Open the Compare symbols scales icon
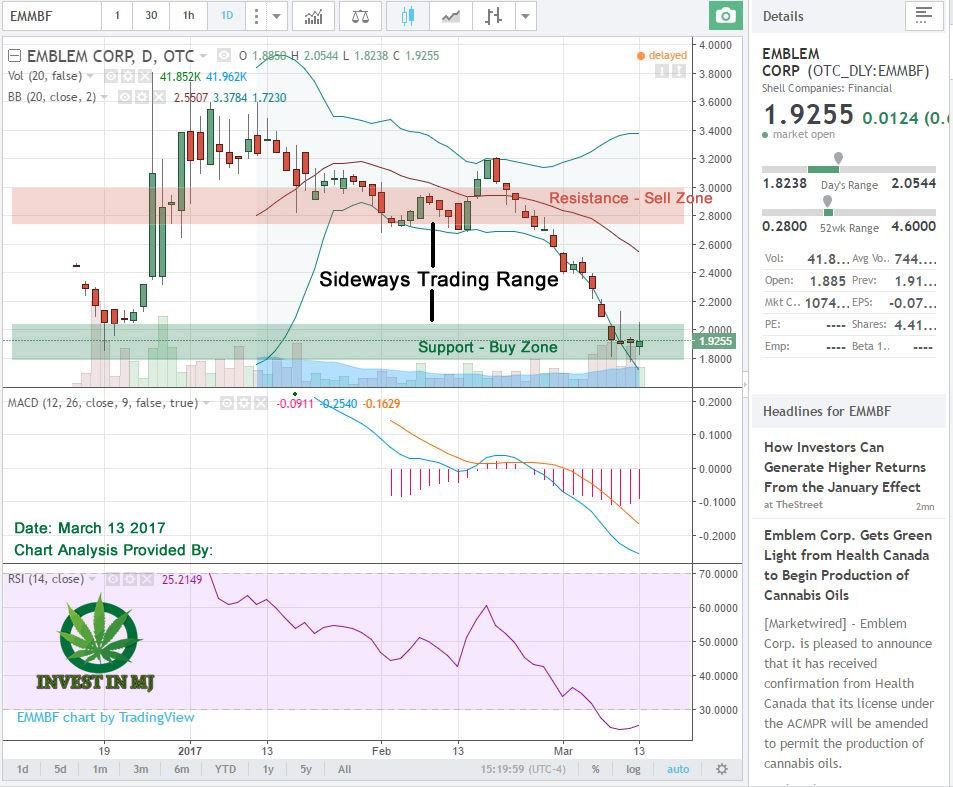 (360, 16)
